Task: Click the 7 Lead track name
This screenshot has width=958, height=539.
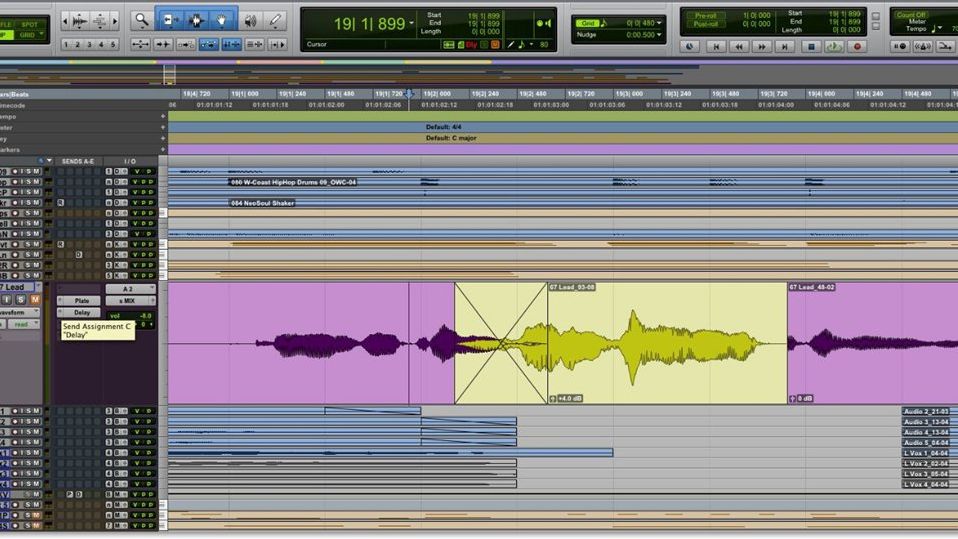Action: 17,287
